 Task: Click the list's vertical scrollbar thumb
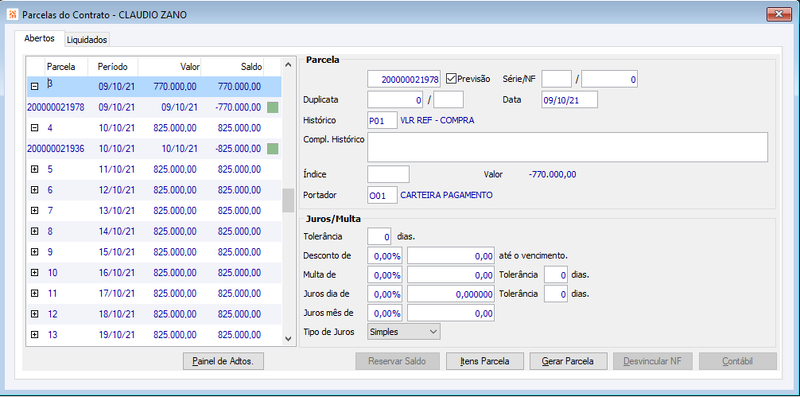click(x=288, y=200)
